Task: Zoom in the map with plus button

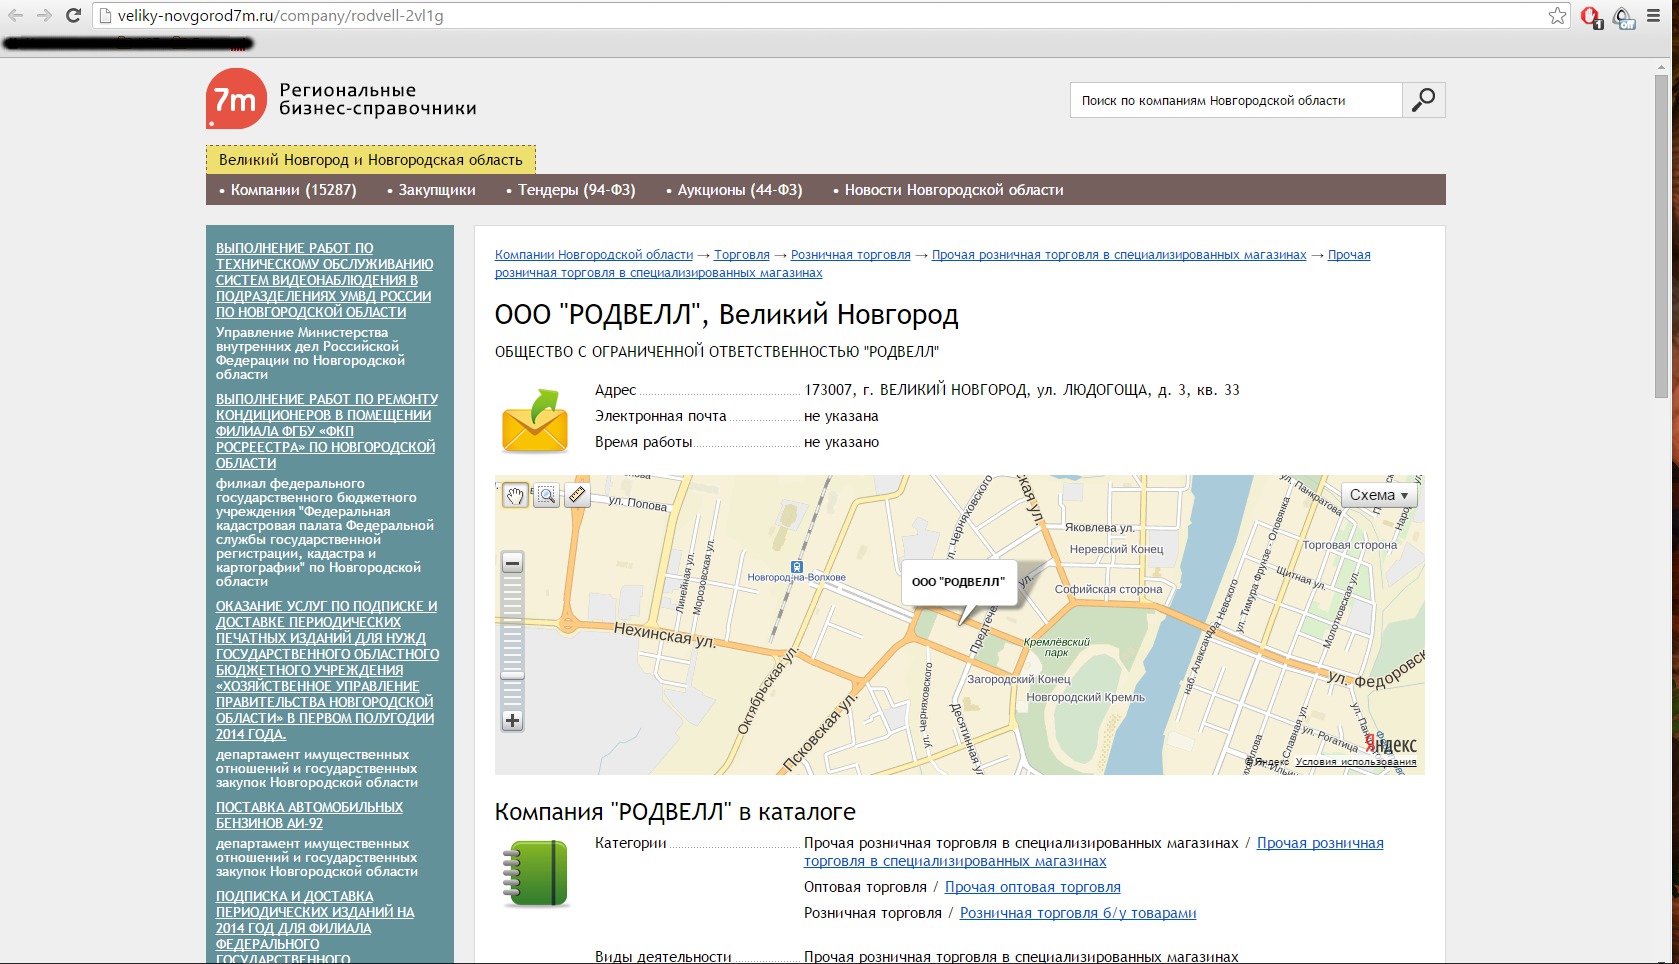Action: click(x=512, y=720)
